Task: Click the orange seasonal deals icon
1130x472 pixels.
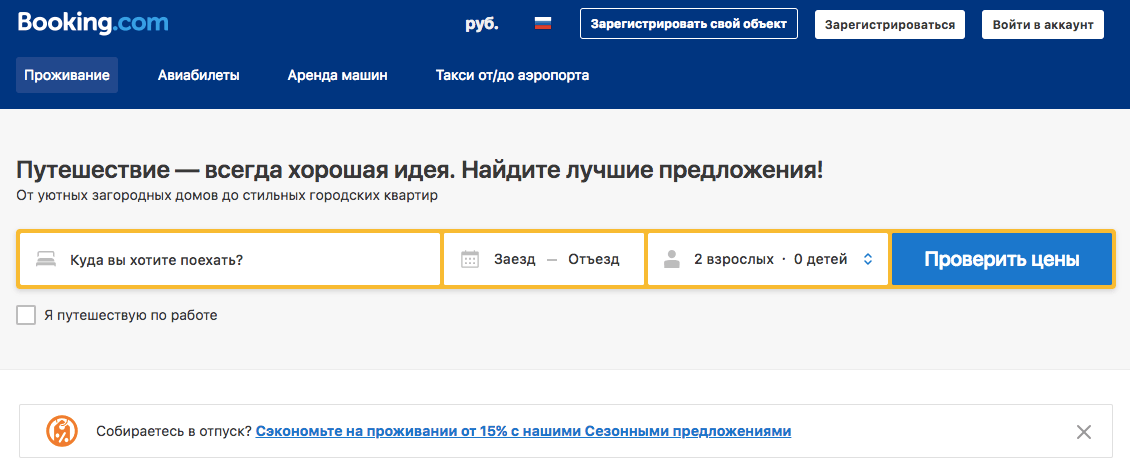Action: (61, 431)
